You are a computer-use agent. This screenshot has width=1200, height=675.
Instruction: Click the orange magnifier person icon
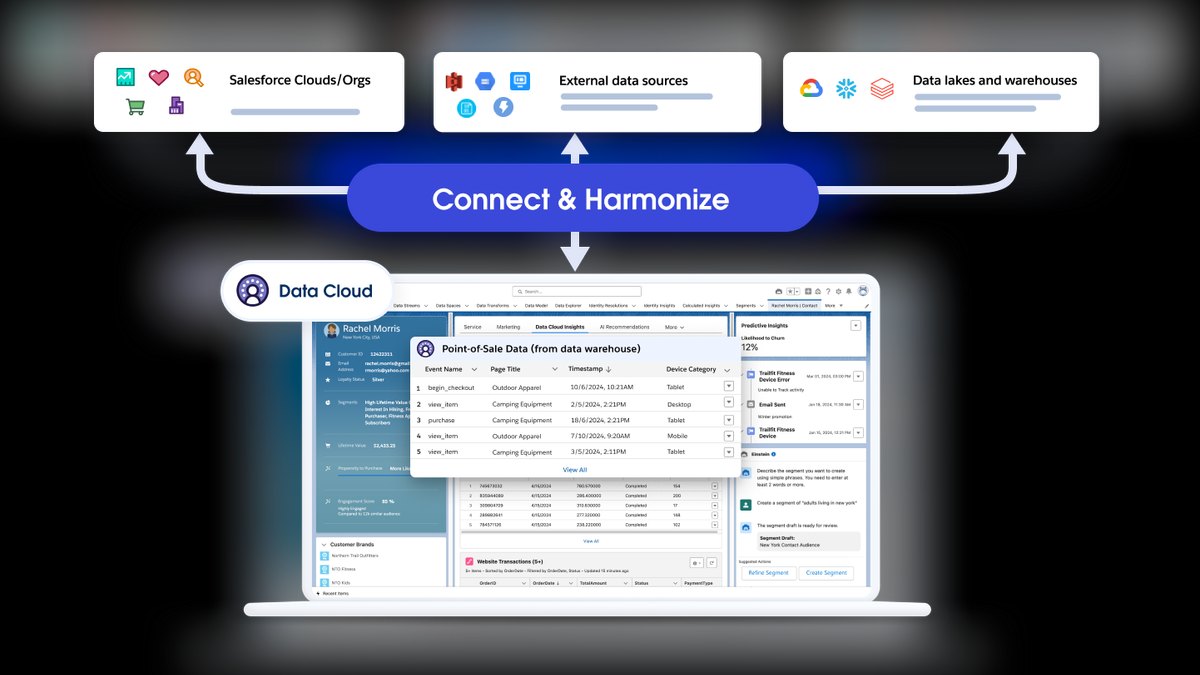[193, 77]
